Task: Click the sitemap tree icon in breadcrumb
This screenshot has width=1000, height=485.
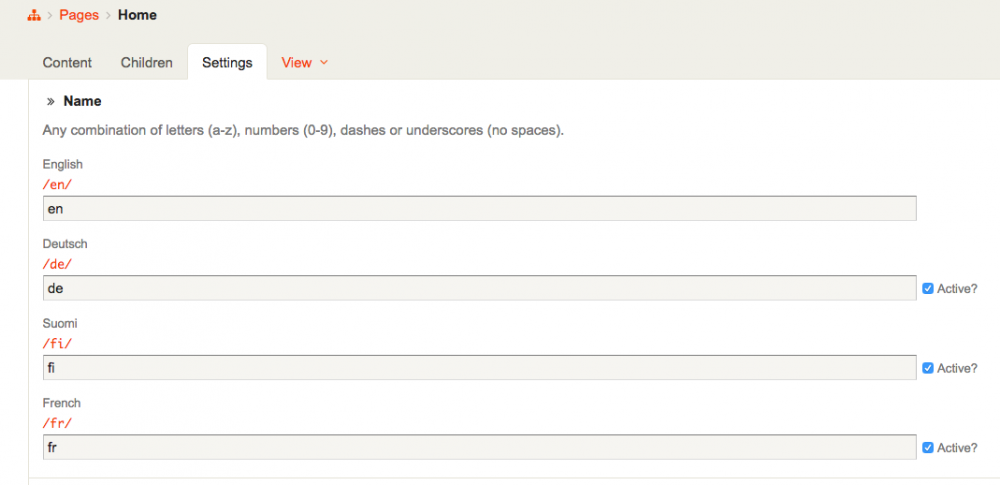Action: pos(34,15)
